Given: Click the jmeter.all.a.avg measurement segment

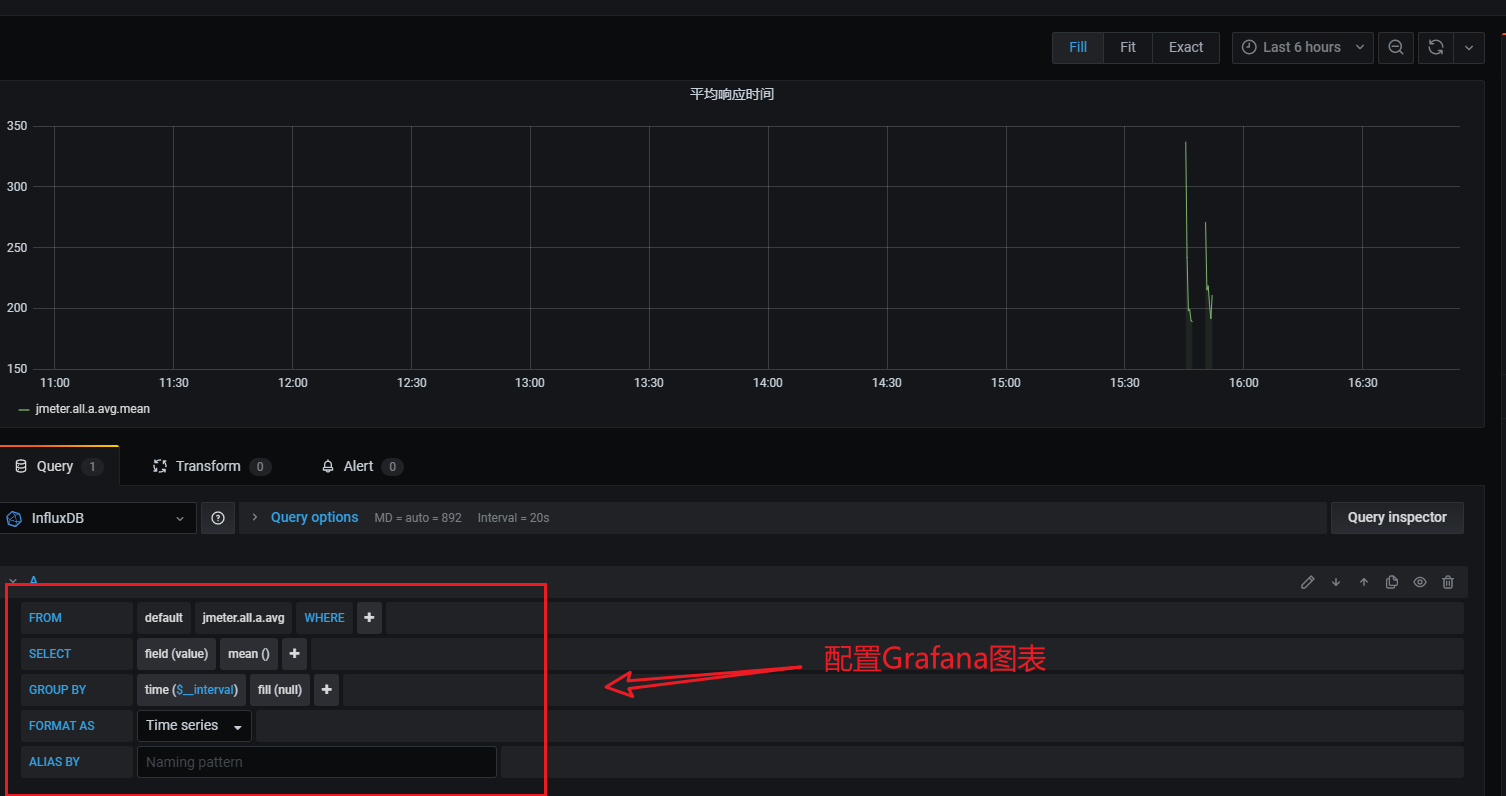Looking at the screenshot, I should 244,618.
